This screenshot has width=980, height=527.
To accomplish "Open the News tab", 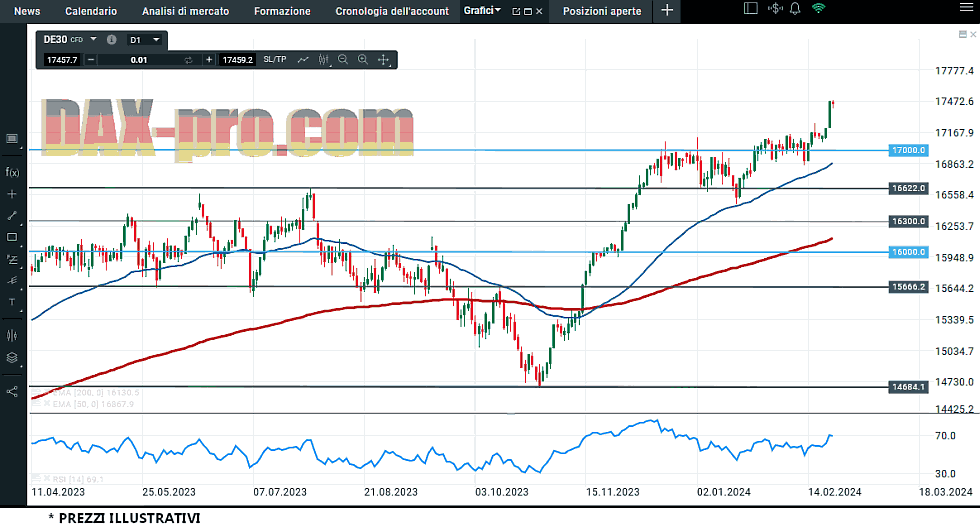I will (x=27, y=11).
